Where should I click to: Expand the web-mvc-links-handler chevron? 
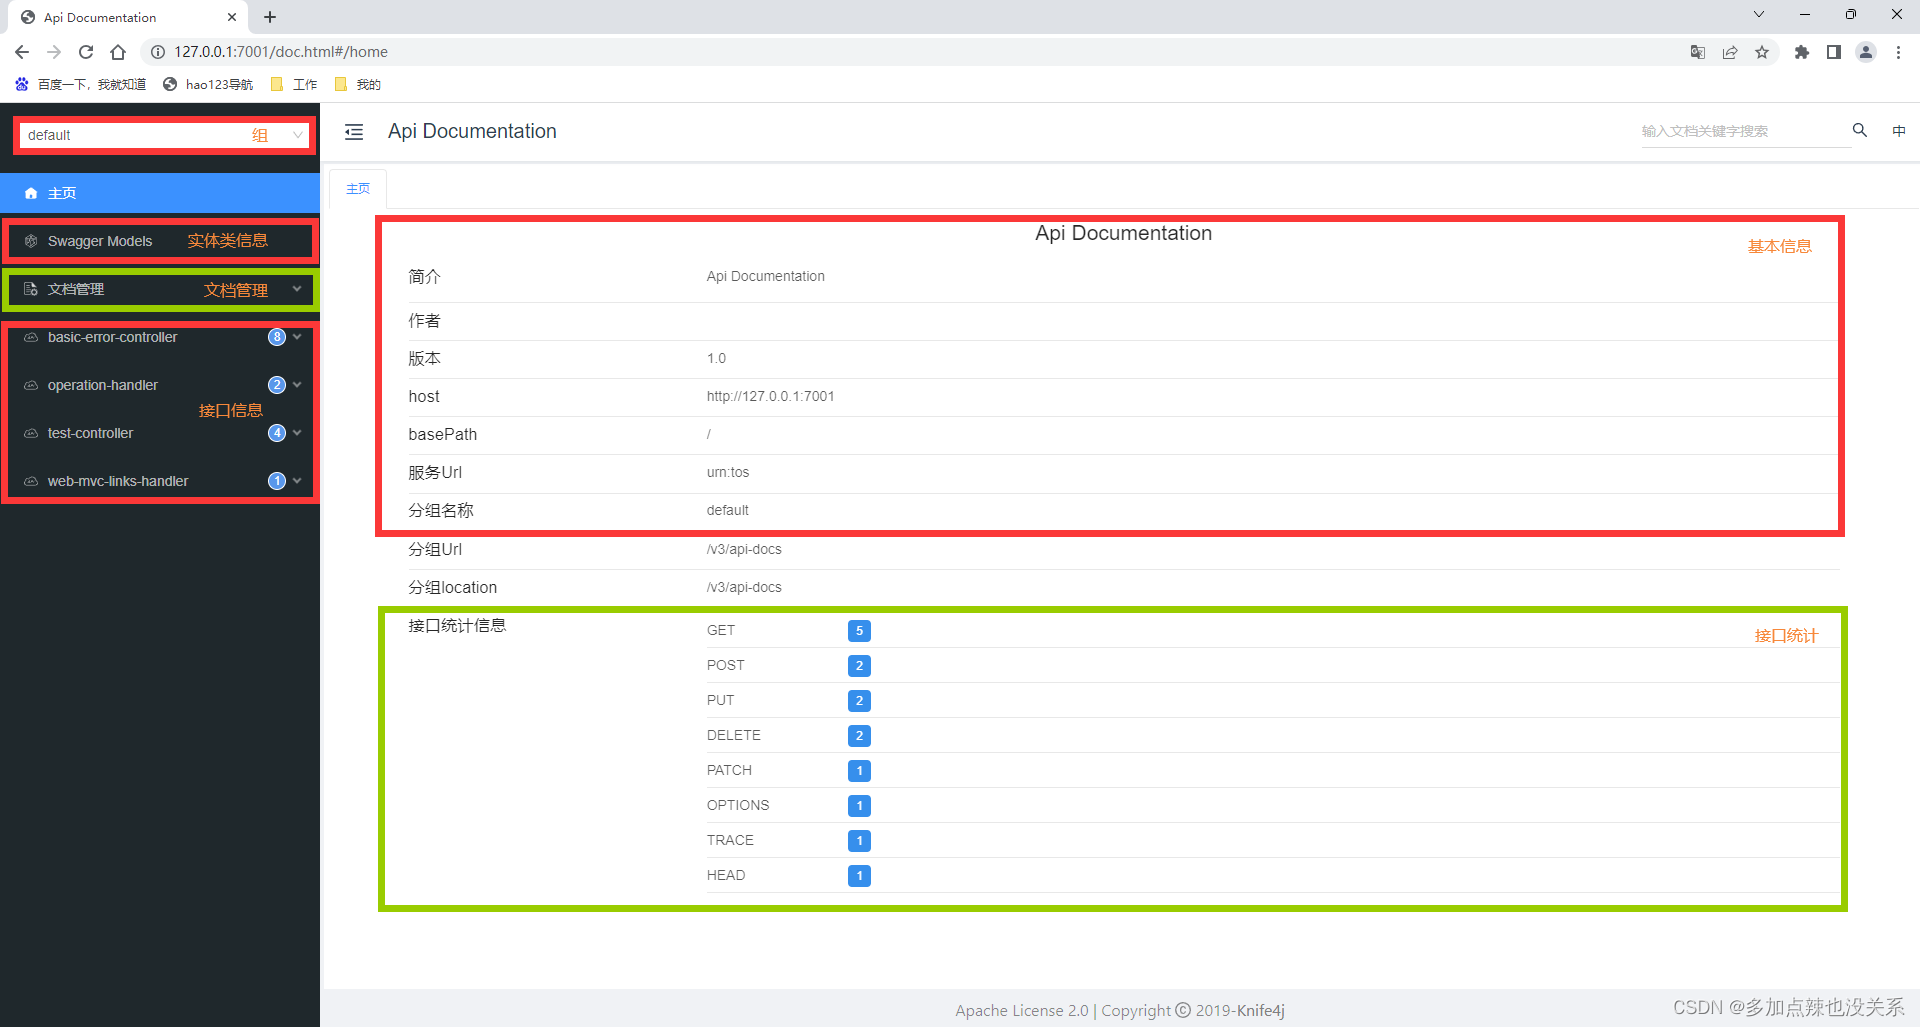click(x=297, y=481)
